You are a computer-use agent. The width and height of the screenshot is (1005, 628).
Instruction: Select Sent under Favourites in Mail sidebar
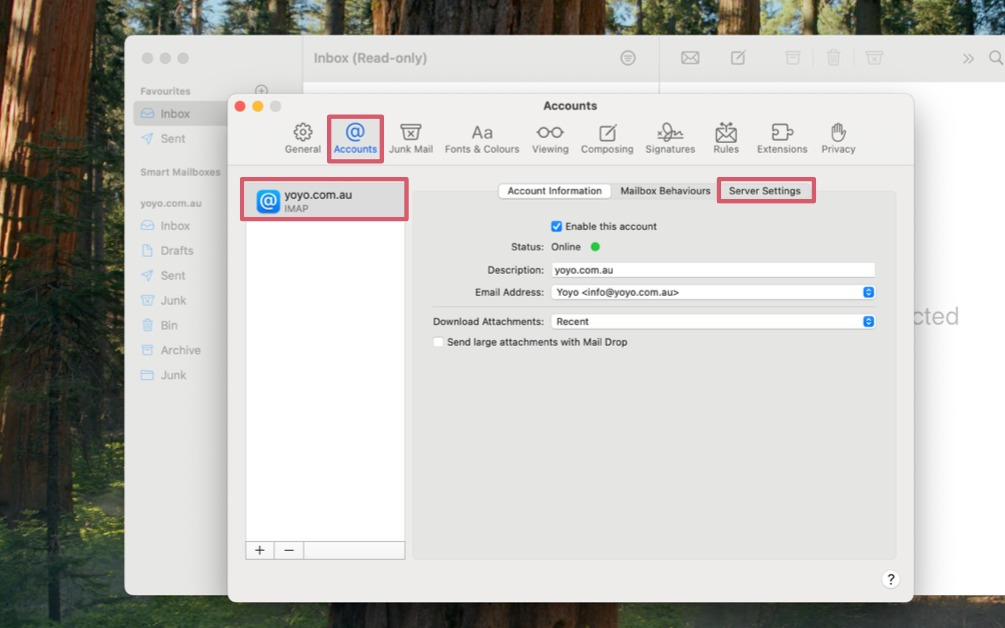point(172,138)
